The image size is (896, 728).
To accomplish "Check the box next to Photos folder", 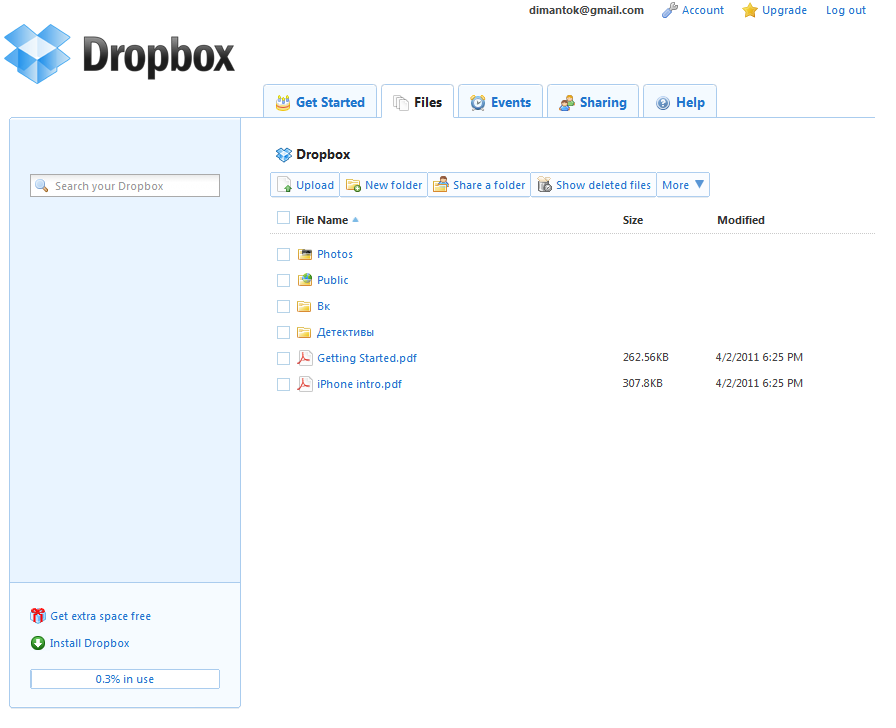I will (283, 254).
